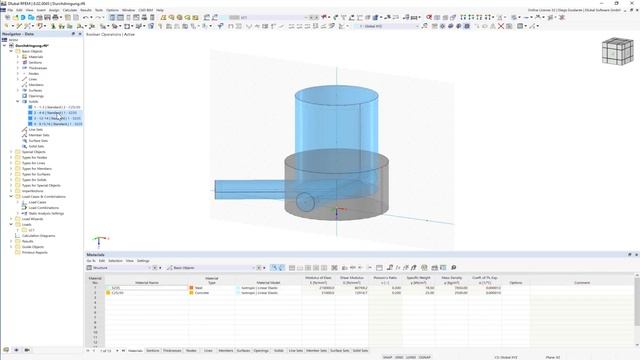Viewport: 640px width, 360px height.
Task: Open the Navigator Views camera icon at panel bottom
Action: [27, 350]
